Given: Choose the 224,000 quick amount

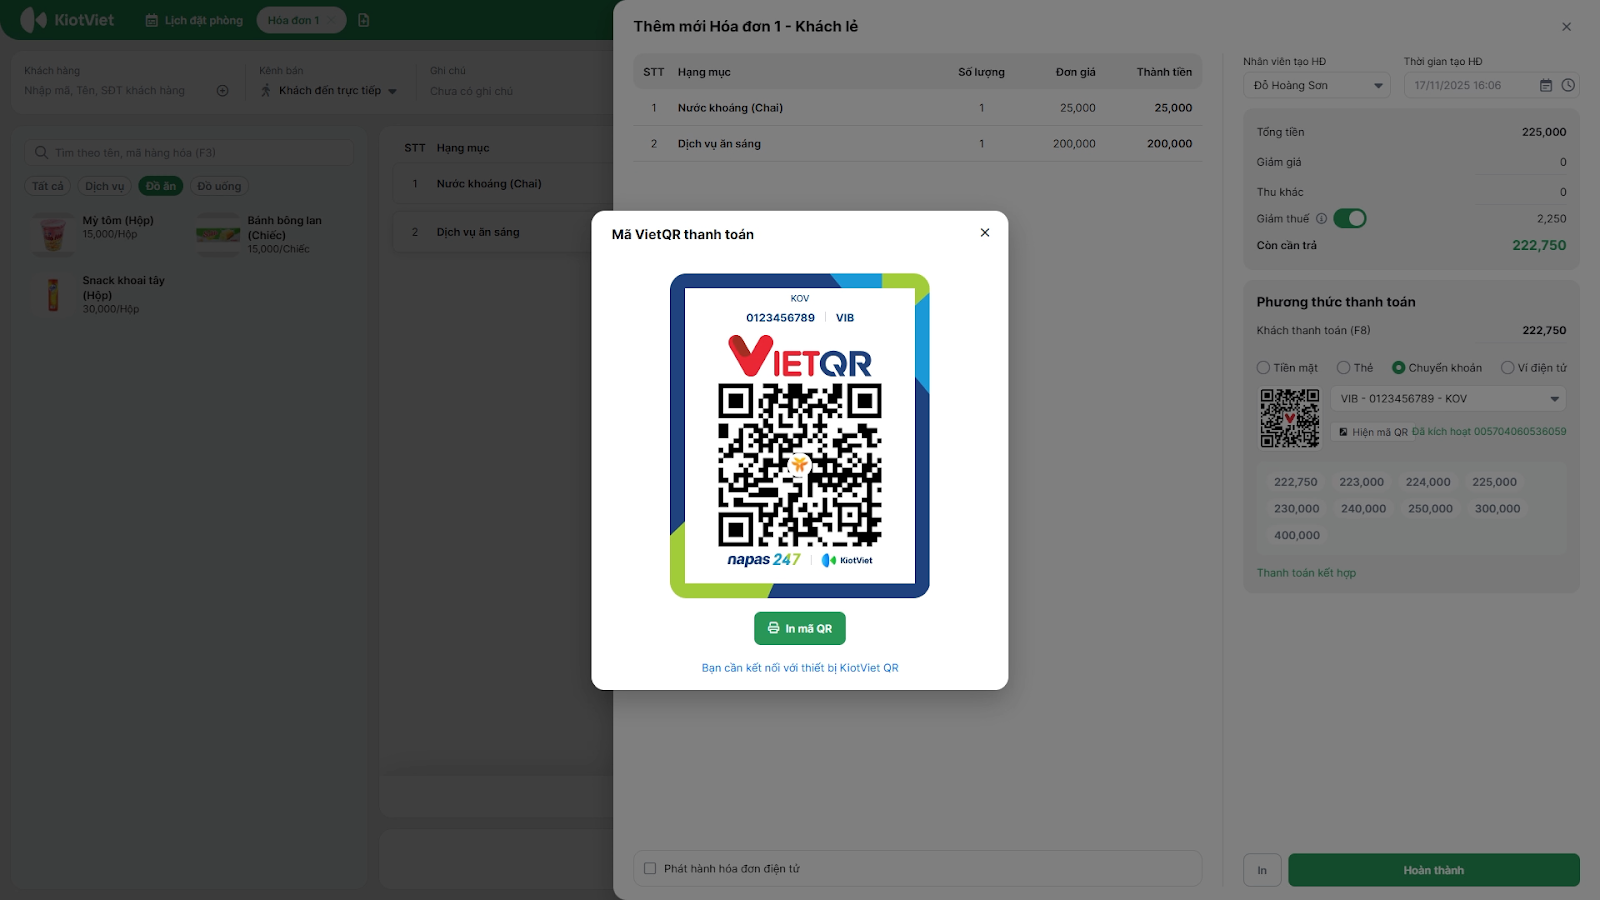Looking at the screenshot, I should pyautogui.click(x=1428, y=482).
